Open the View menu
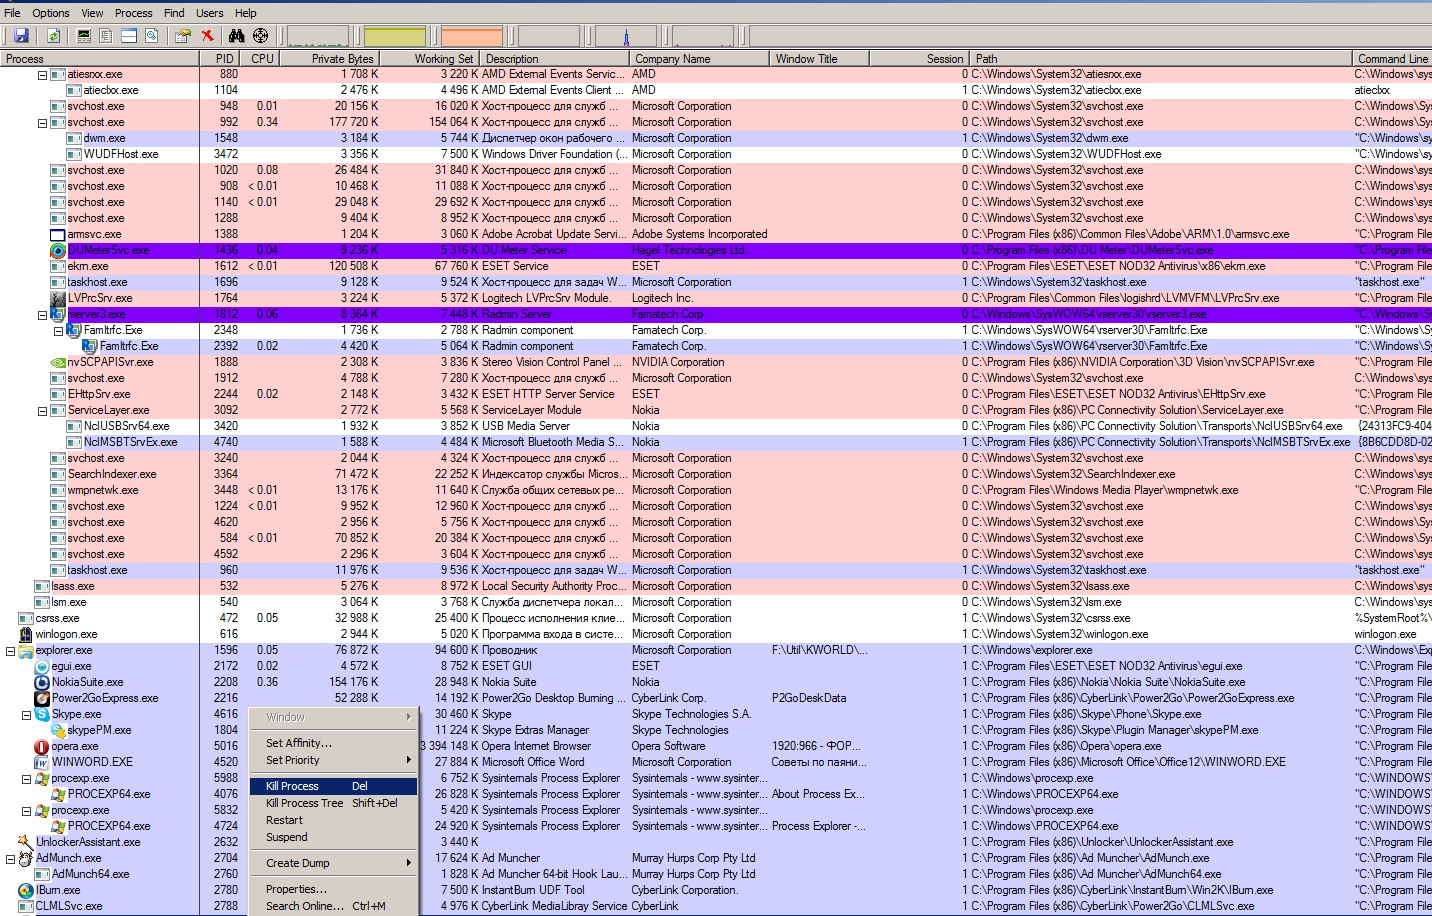 pos(92,13)
